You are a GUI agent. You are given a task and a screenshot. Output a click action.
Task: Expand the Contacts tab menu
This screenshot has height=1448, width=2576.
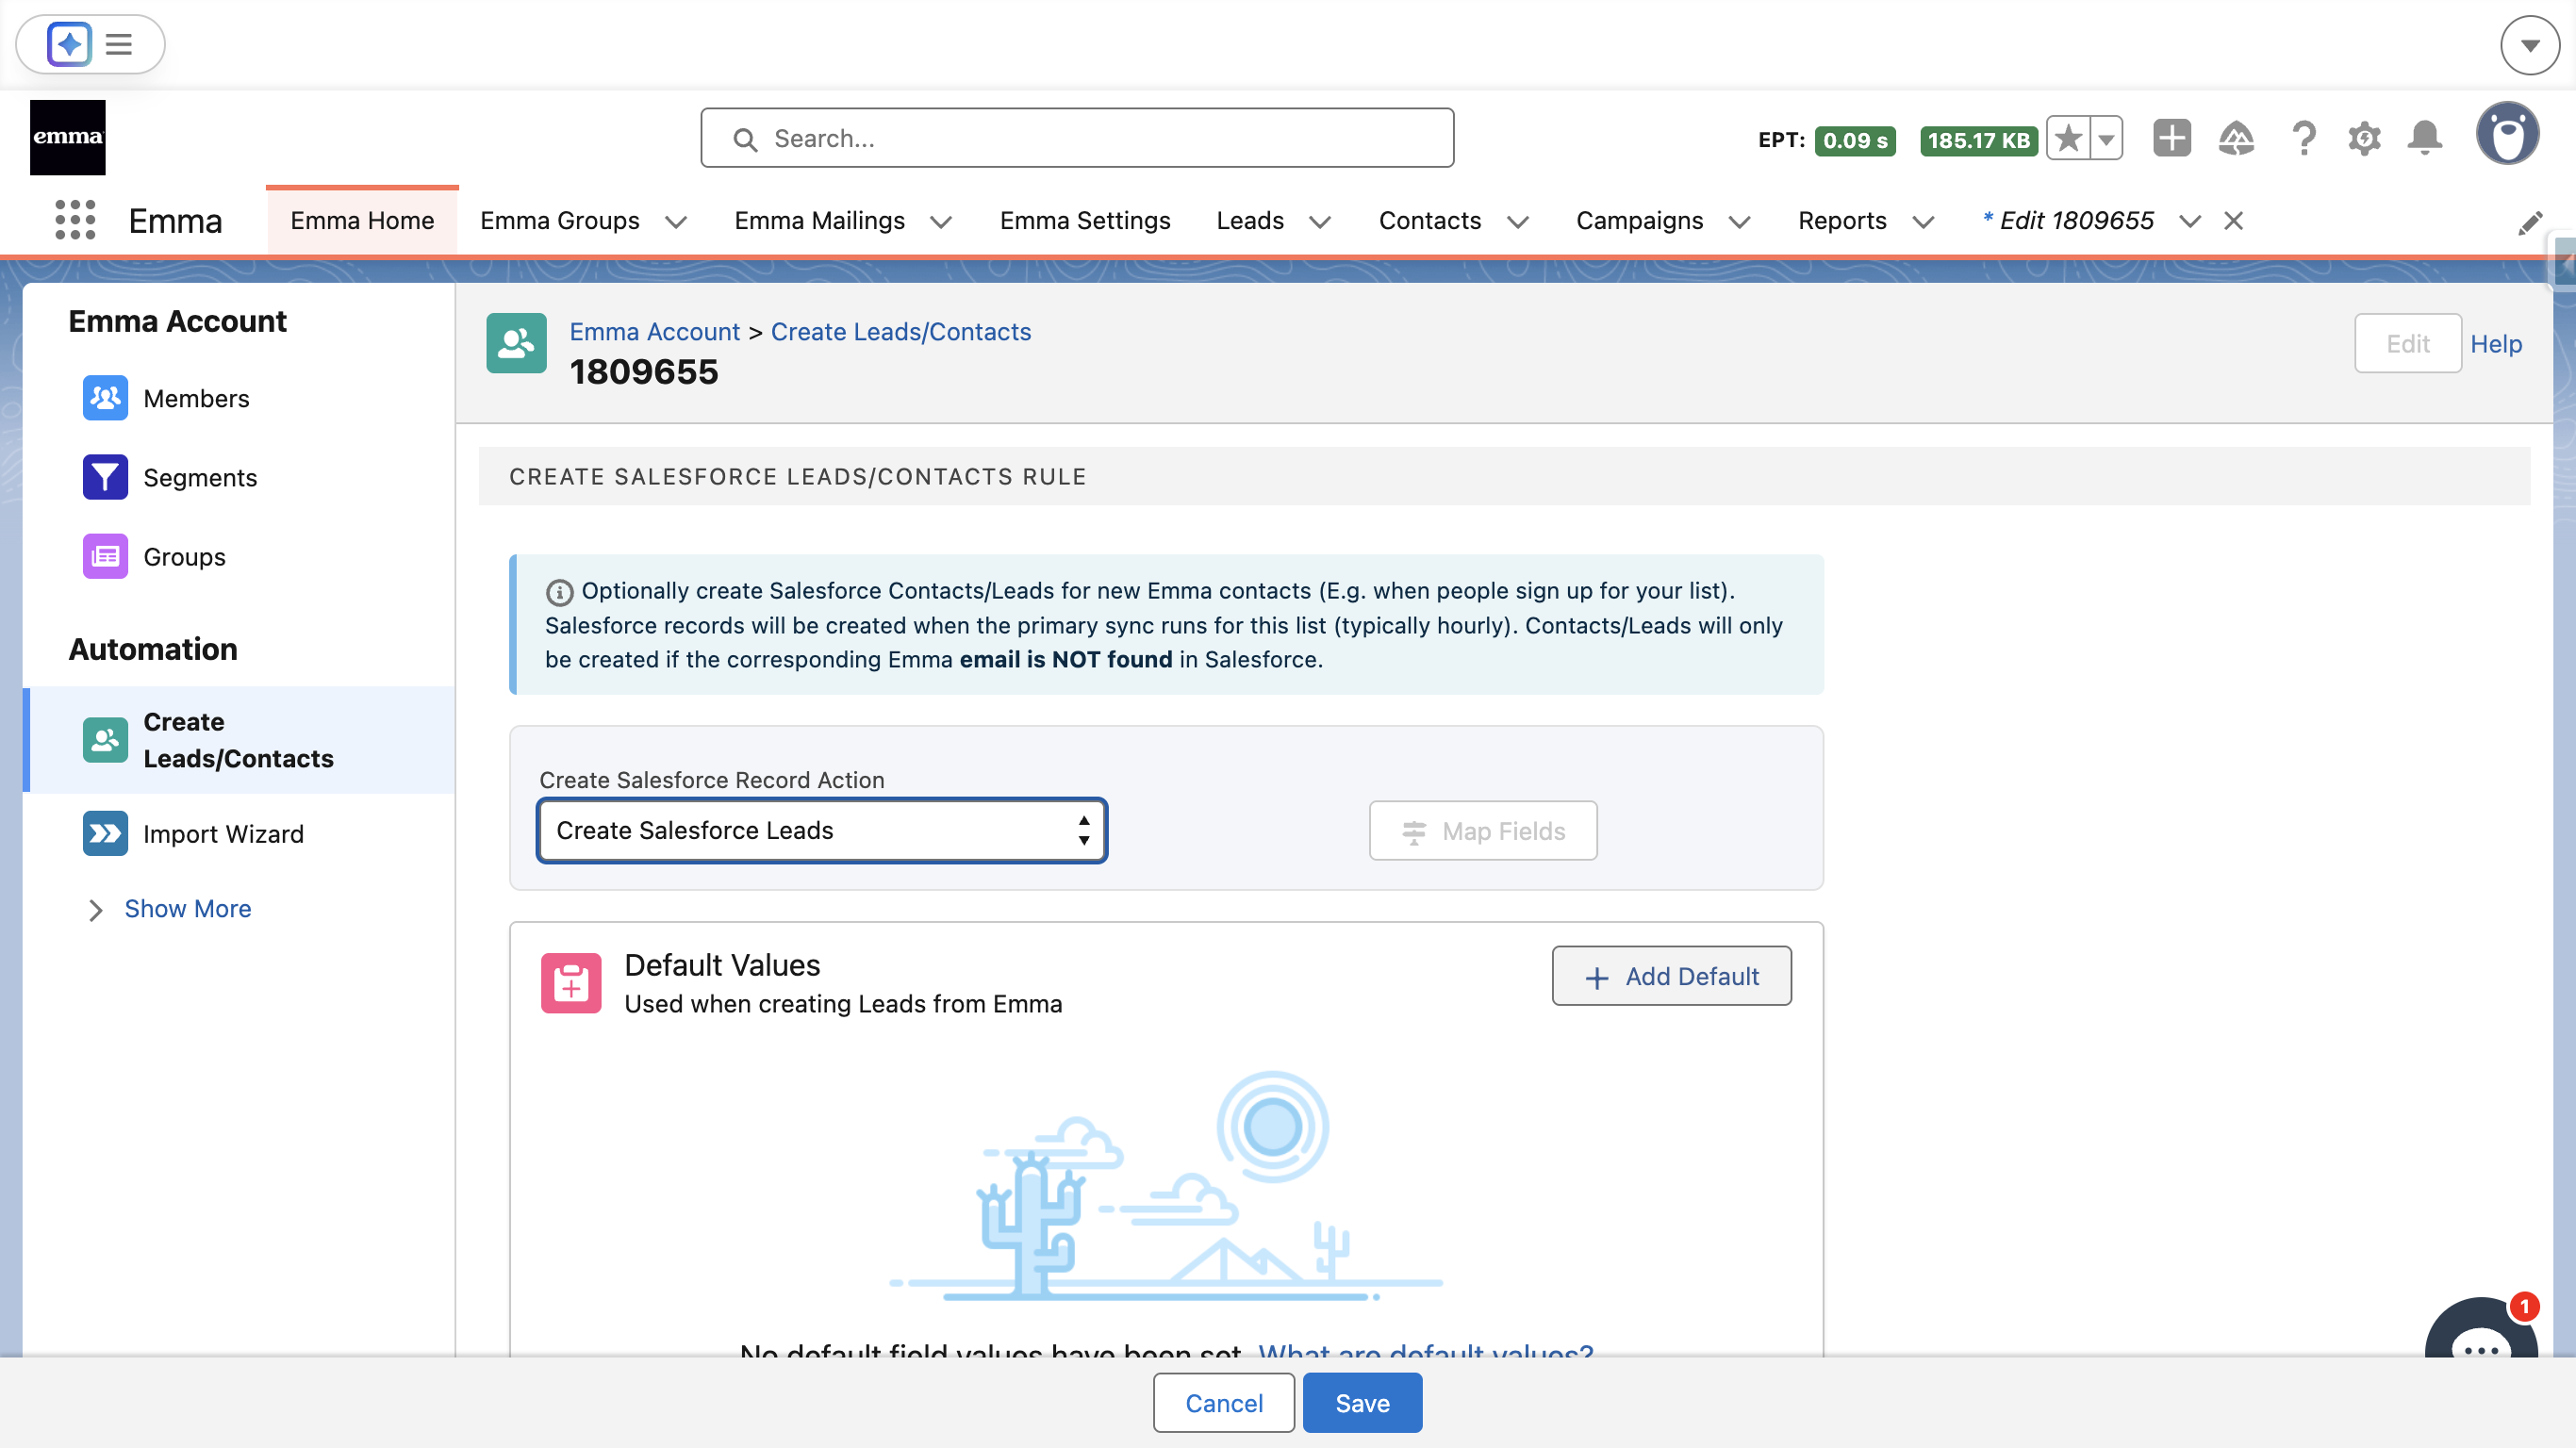click(x=1518, y=222)
